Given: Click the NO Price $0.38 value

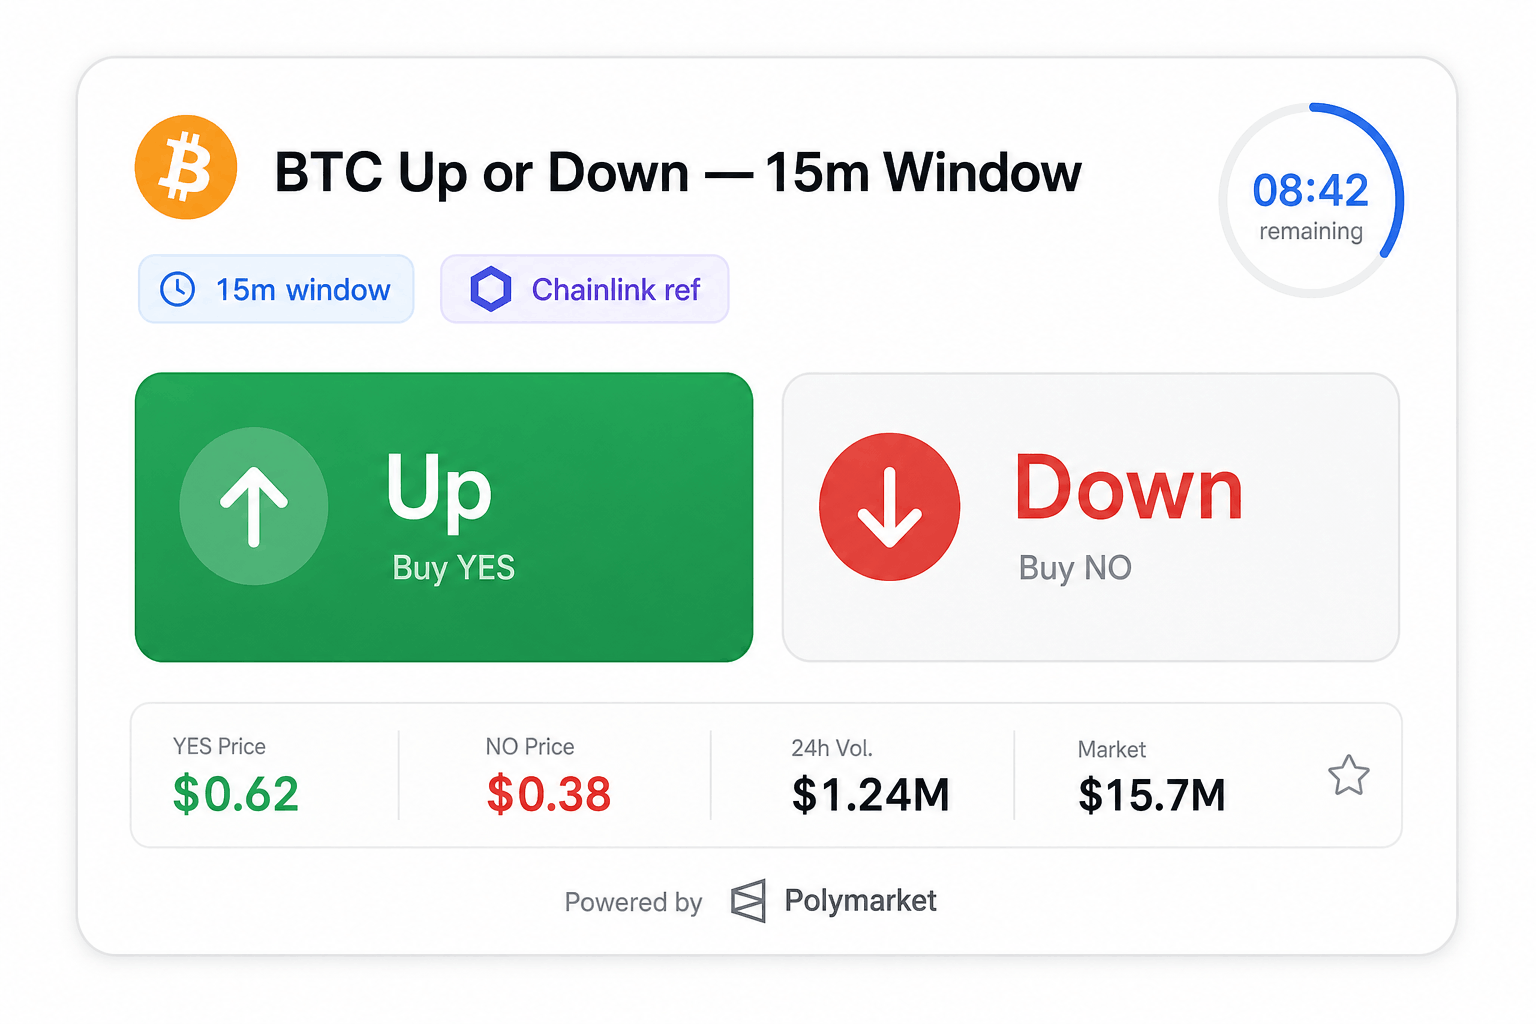Looking at the screenshot, I should pos(548,794).
